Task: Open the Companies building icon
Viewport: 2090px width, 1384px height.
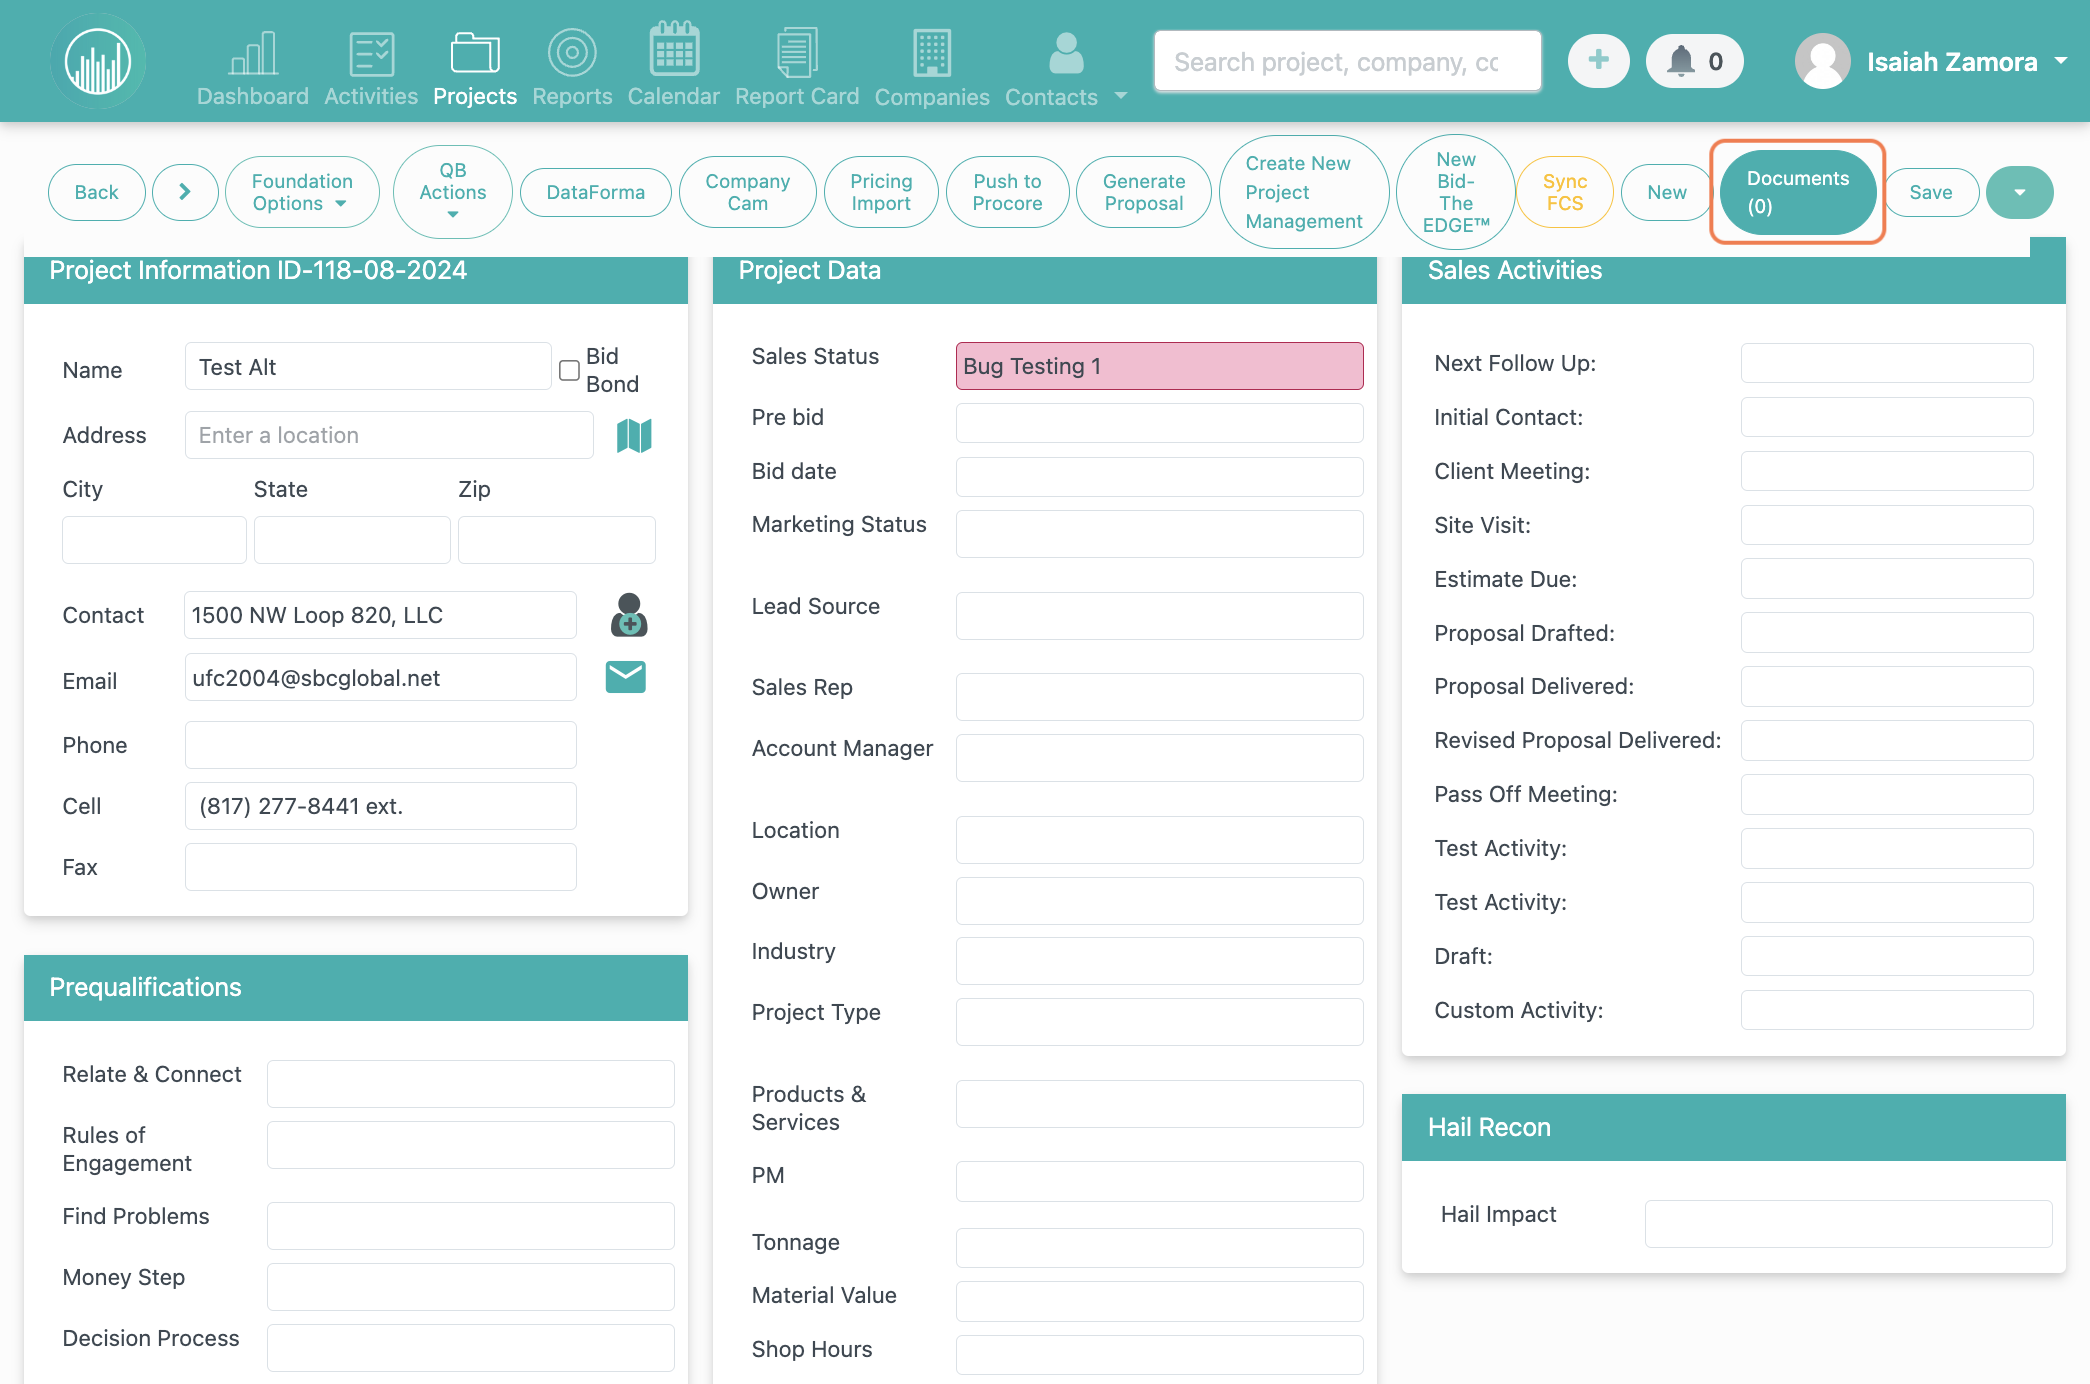Action: click(932, 52)
